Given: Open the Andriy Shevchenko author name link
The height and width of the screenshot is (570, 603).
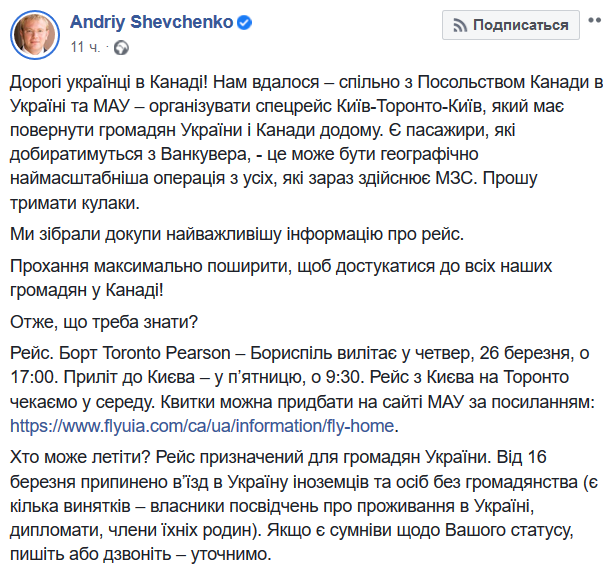Looking at the screenshot, I should tap(152, 22).
